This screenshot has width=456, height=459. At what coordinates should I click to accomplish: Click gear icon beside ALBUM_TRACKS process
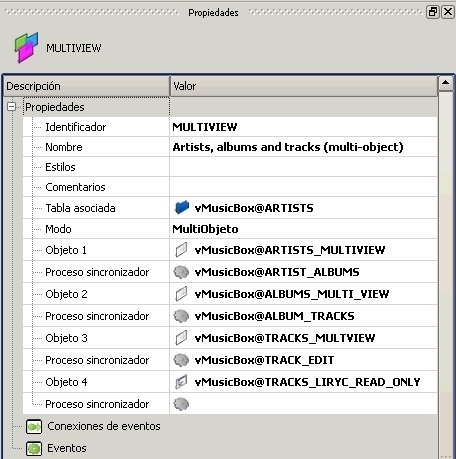tap(181, 316)
